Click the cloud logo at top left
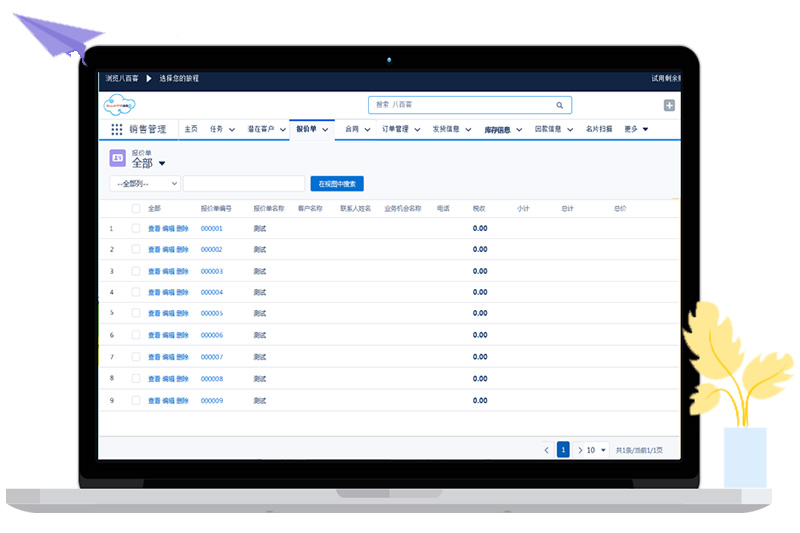This screenshot has width=800, height=533. click(119, 105)
